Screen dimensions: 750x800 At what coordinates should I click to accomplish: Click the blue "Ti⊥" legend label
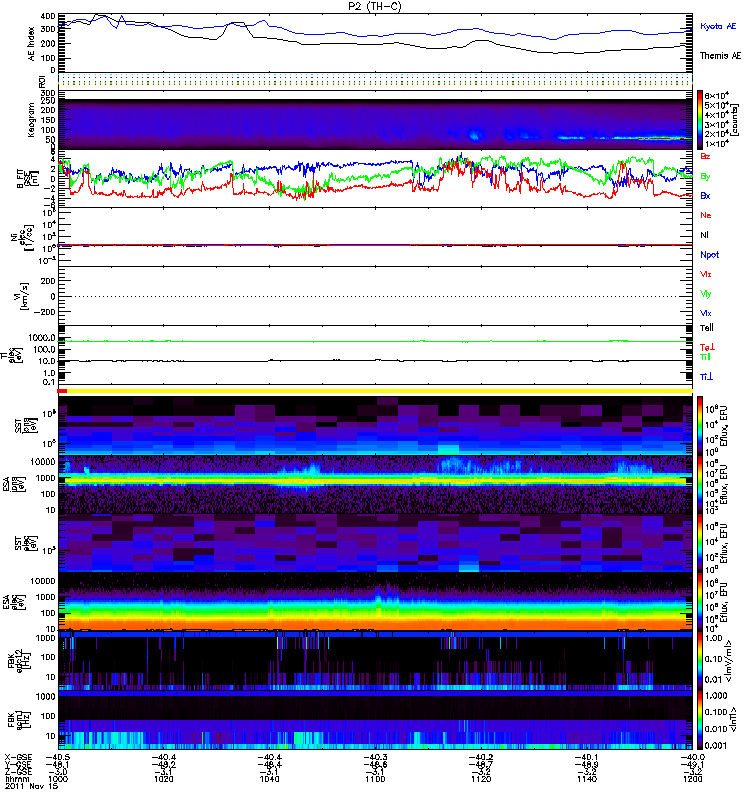click(706, 377)
